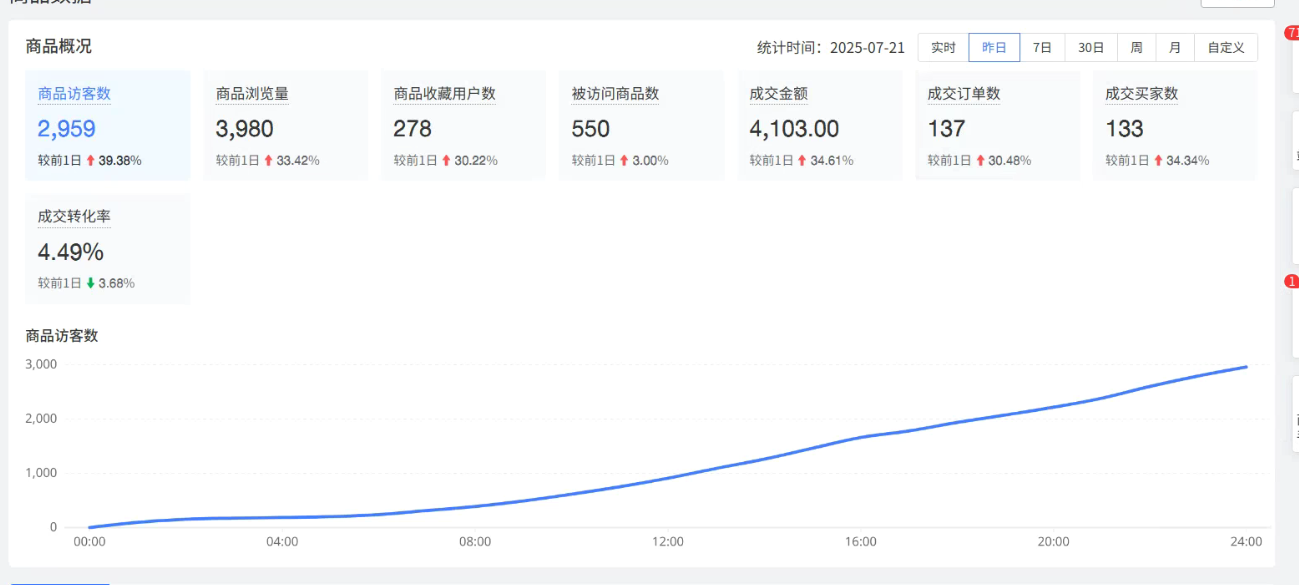
Task: Select the 商品收藏用户数 metric card
Action: coord(462,125)
